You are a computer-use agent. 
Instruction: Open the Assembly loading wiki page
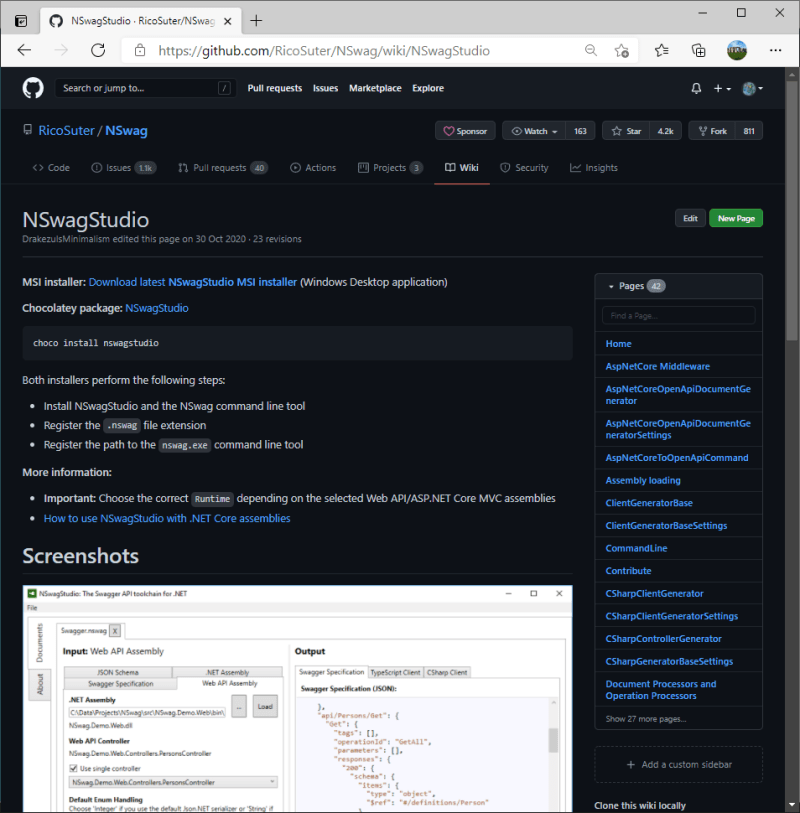pyautogui.click(x=643, y=481)
